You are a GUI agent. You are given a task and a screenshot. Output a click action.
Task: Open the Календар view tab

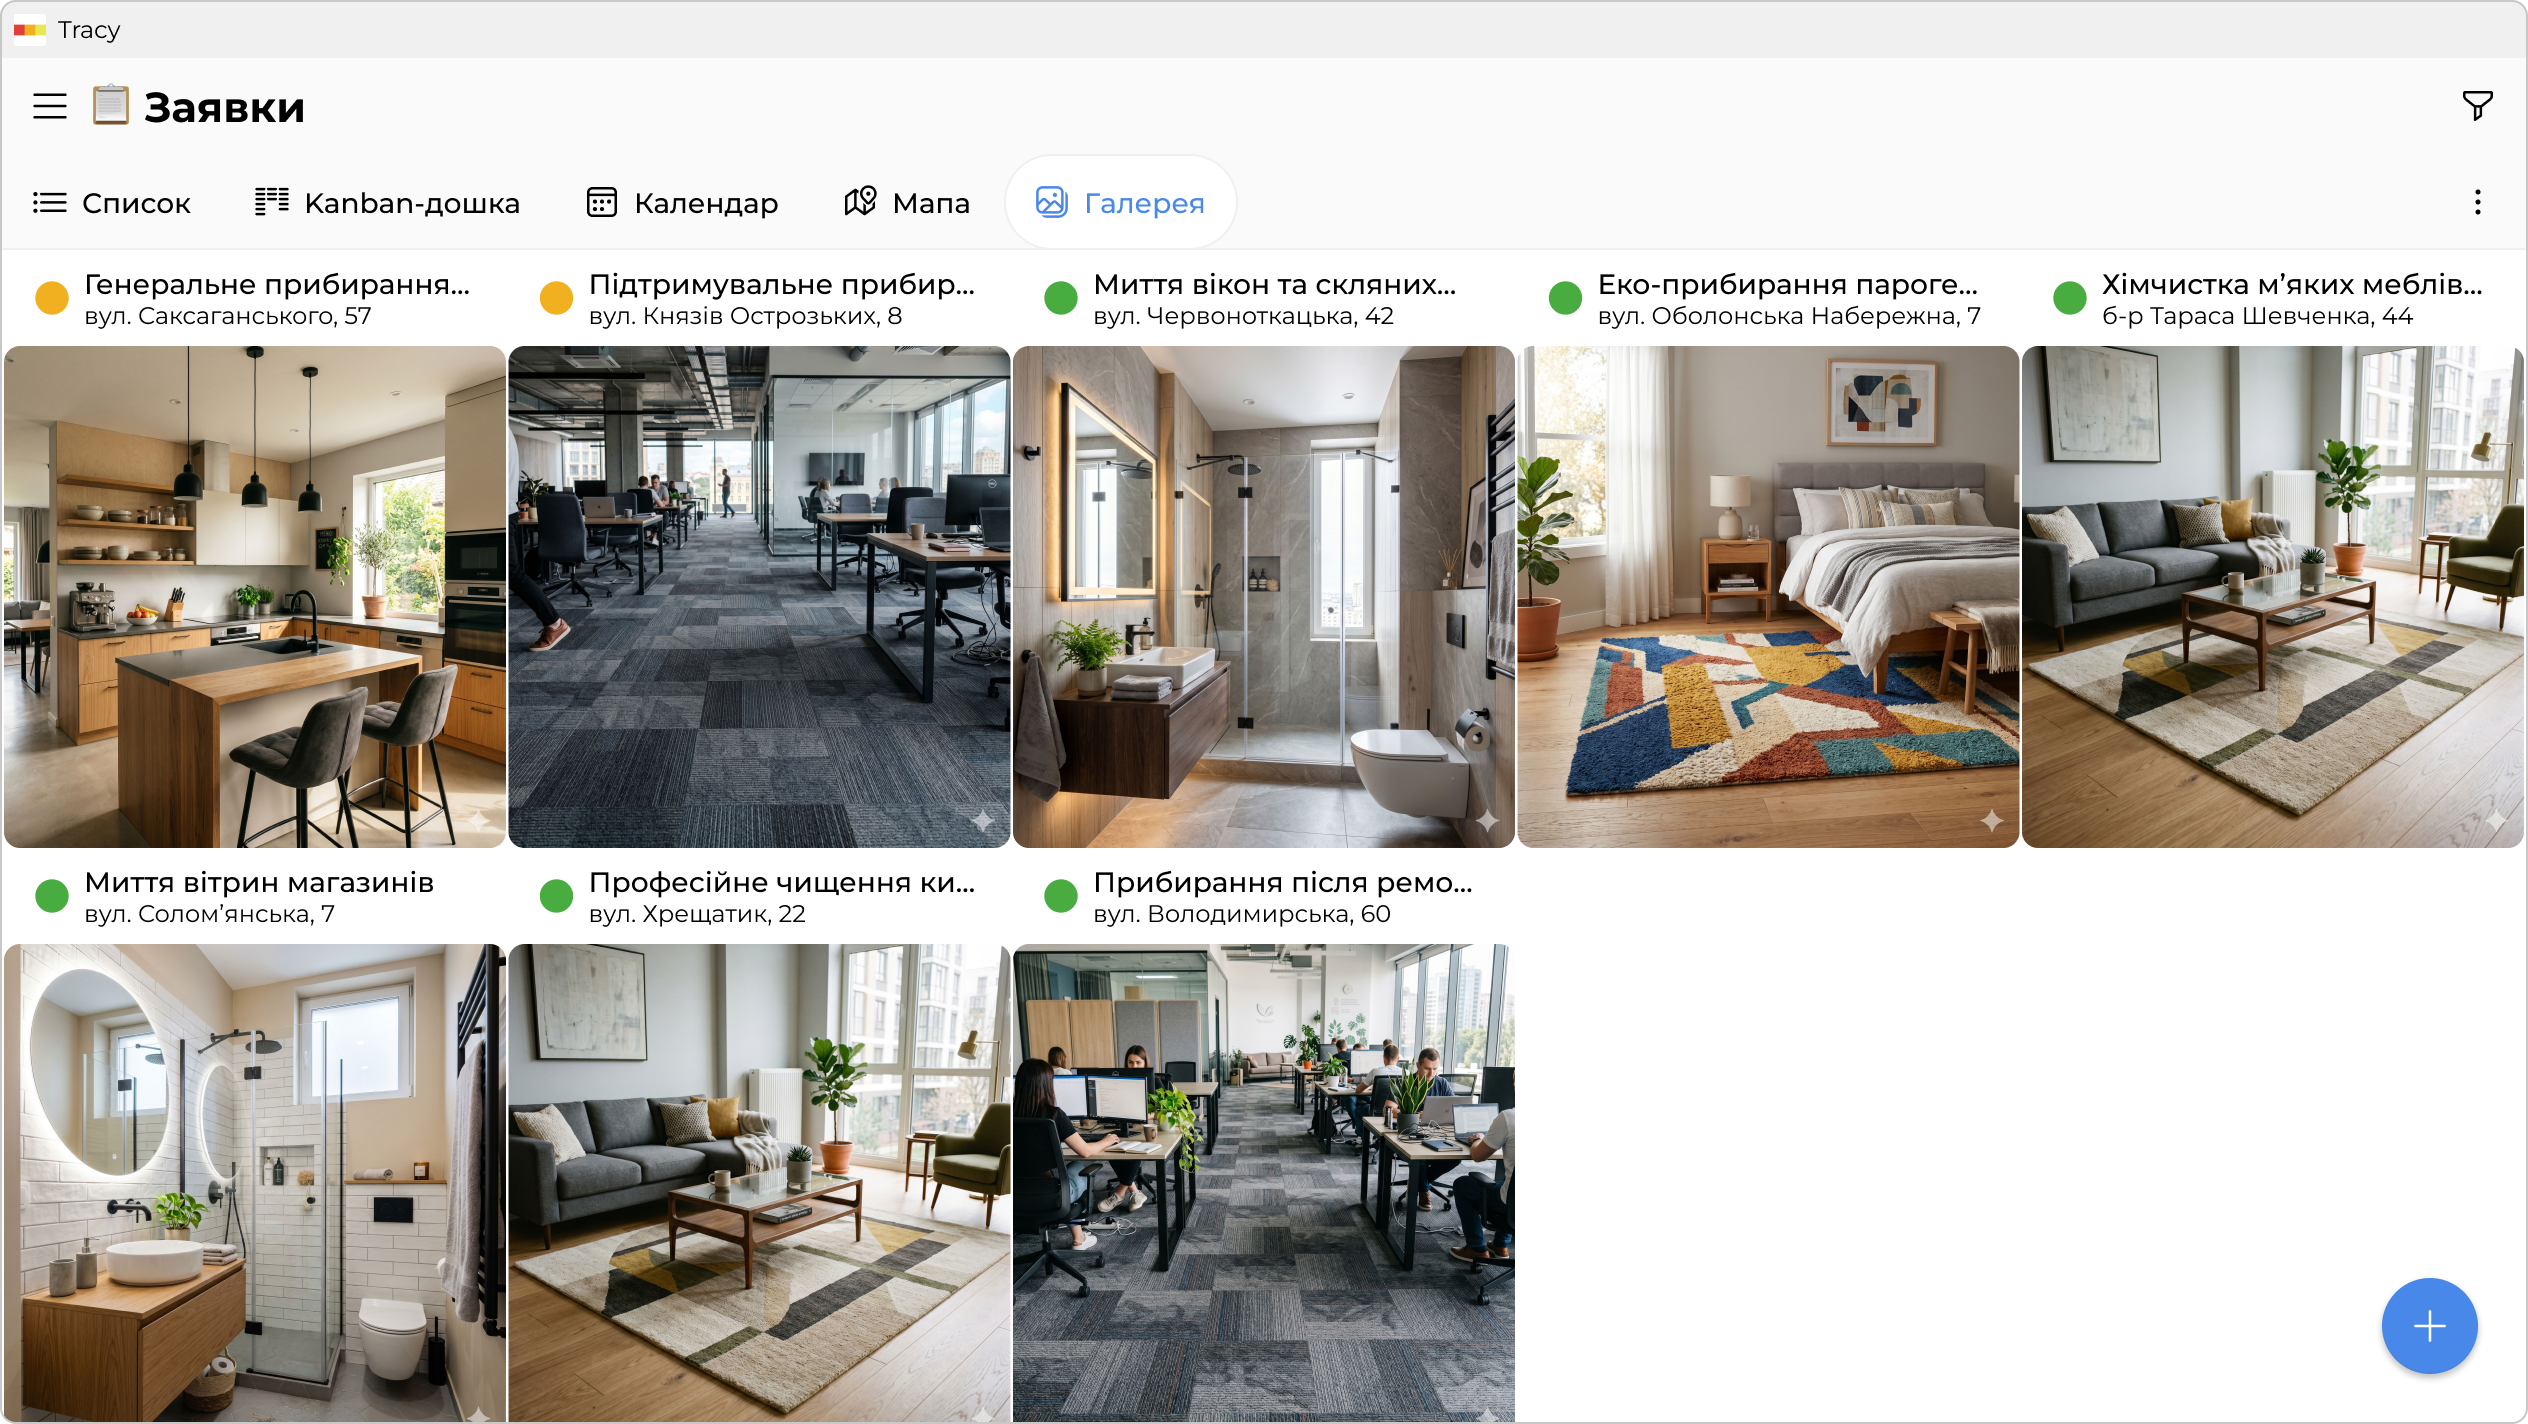coord(682,203)
